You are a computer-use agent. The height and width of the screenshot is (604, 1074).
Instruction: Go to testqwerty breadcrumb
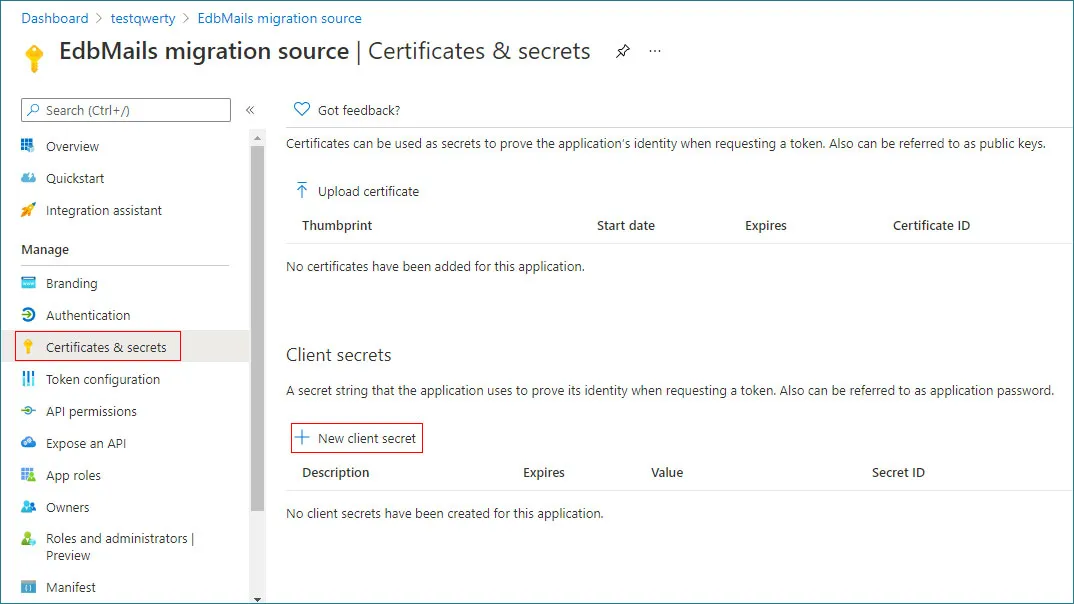pyautogui.click(x=142, y=18)
